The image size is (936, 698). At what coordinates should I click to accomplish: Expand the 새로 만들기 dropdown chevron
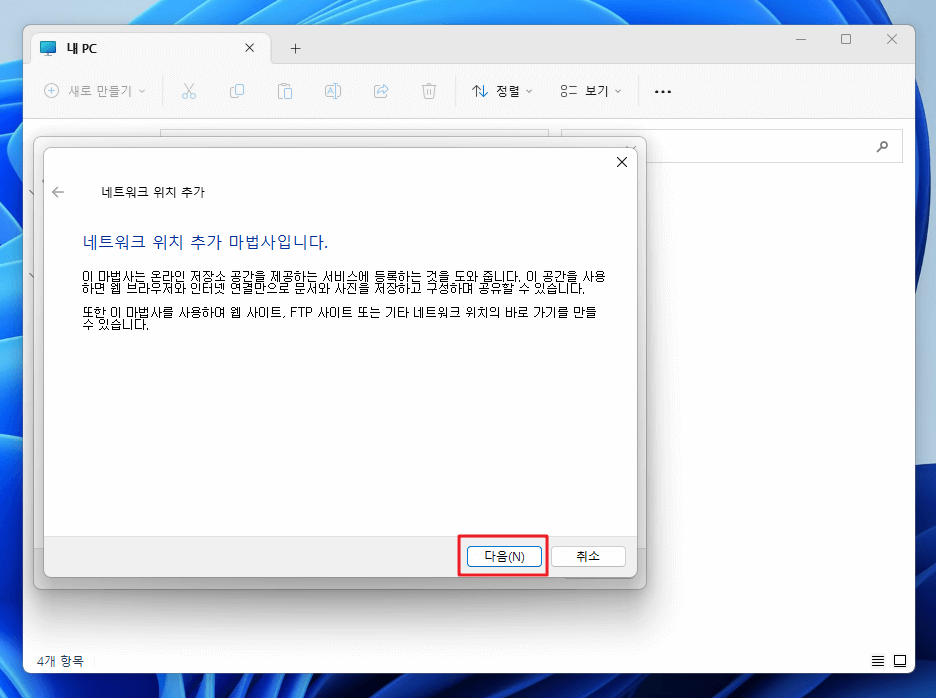pyautogui.click(x=140, y=91)
